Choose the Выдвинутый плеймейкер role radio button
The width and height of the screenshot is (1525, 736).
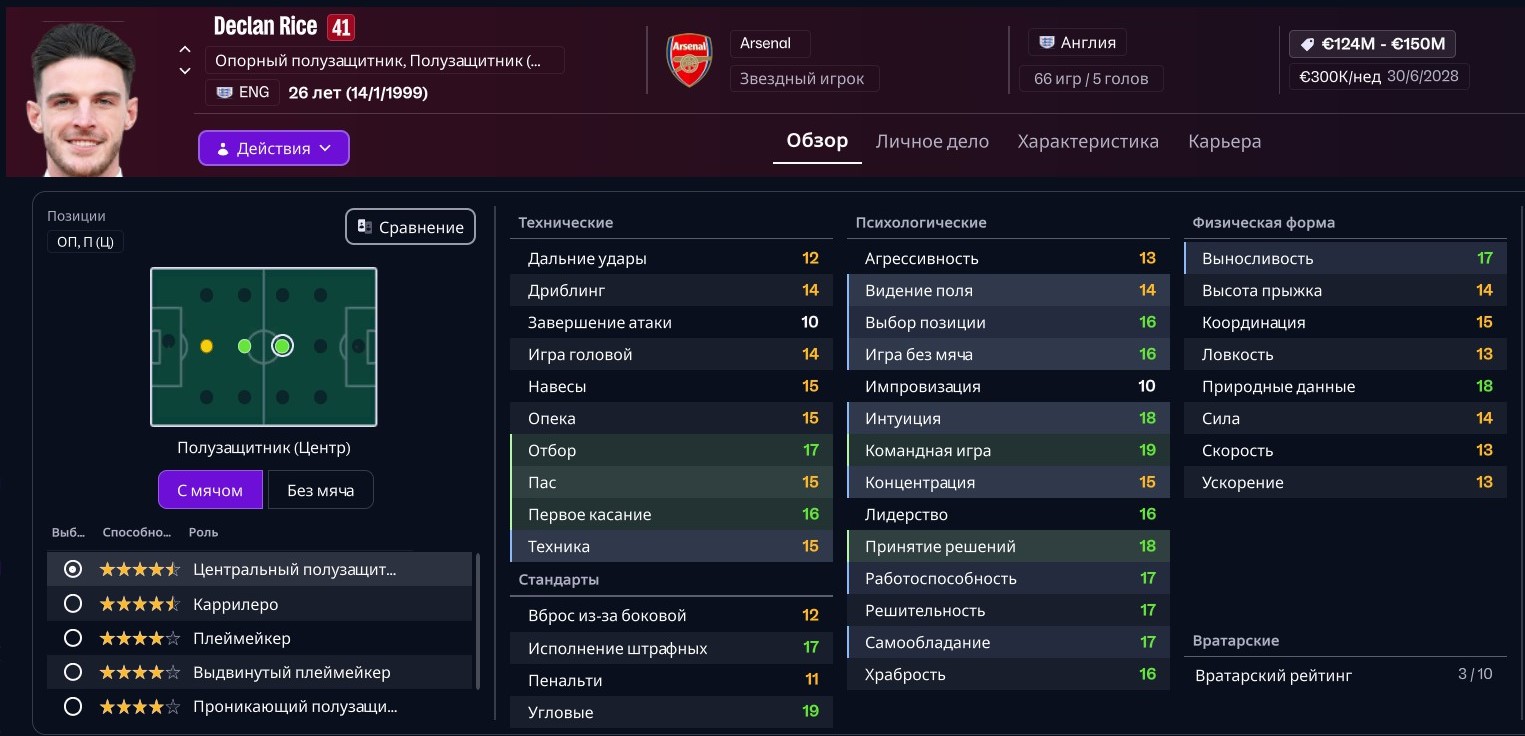(72, 672)
